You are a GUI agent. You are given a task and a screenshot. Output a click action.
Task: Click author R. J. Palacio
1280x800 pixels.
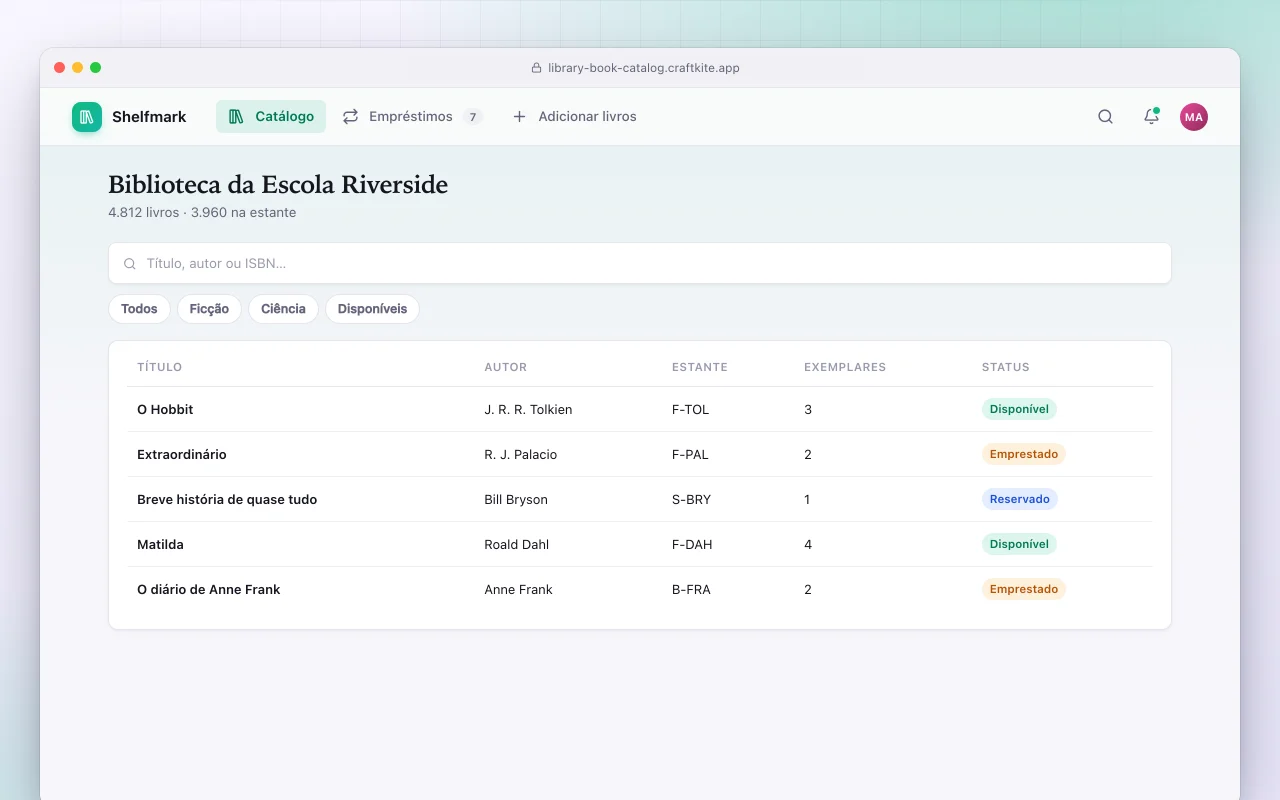(x=521, y=454)
